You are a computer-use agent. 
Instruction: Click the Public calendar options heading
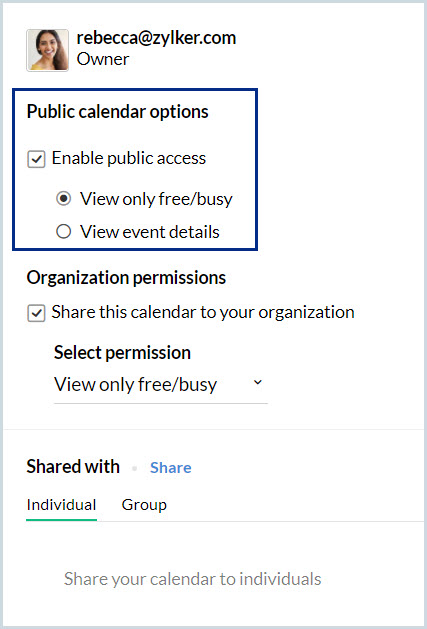[118, 112]
